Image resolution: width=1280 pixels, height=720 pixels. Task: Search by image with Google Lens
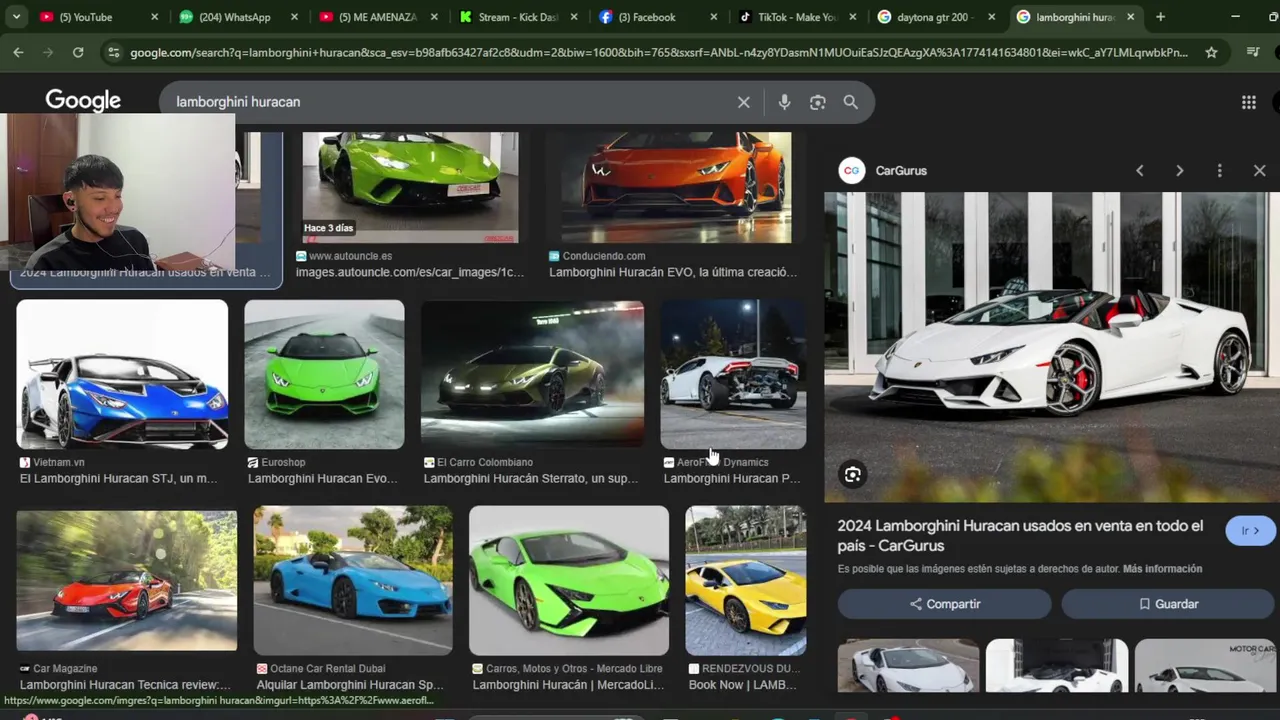click(x=818, y=102)
